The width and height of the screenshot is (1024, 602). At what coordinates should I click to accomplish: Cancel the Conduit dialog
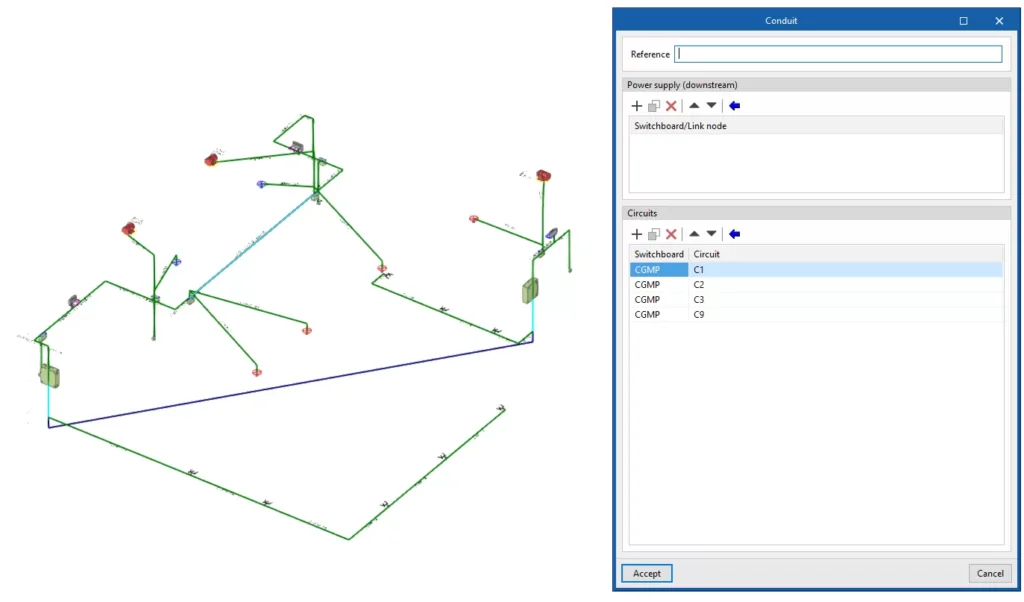(989, 573)
